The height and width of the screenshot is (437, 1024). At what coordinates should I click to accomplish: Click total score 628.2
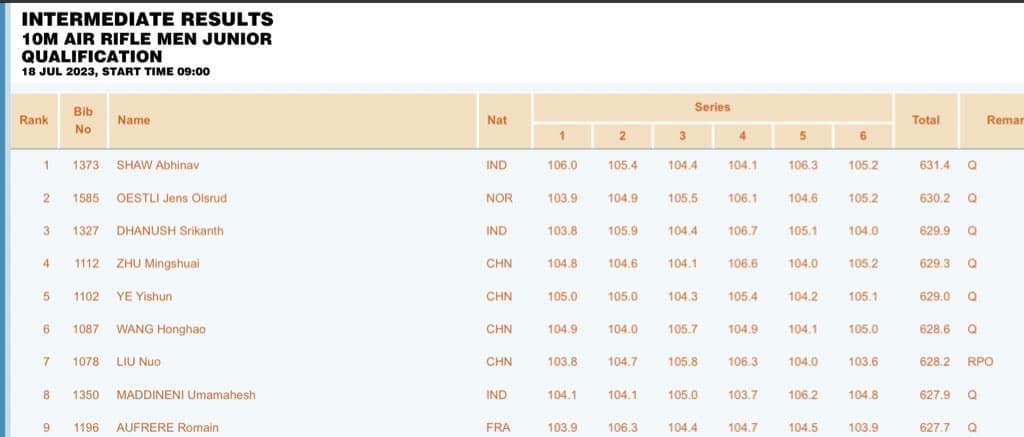(x=935, y=362)
